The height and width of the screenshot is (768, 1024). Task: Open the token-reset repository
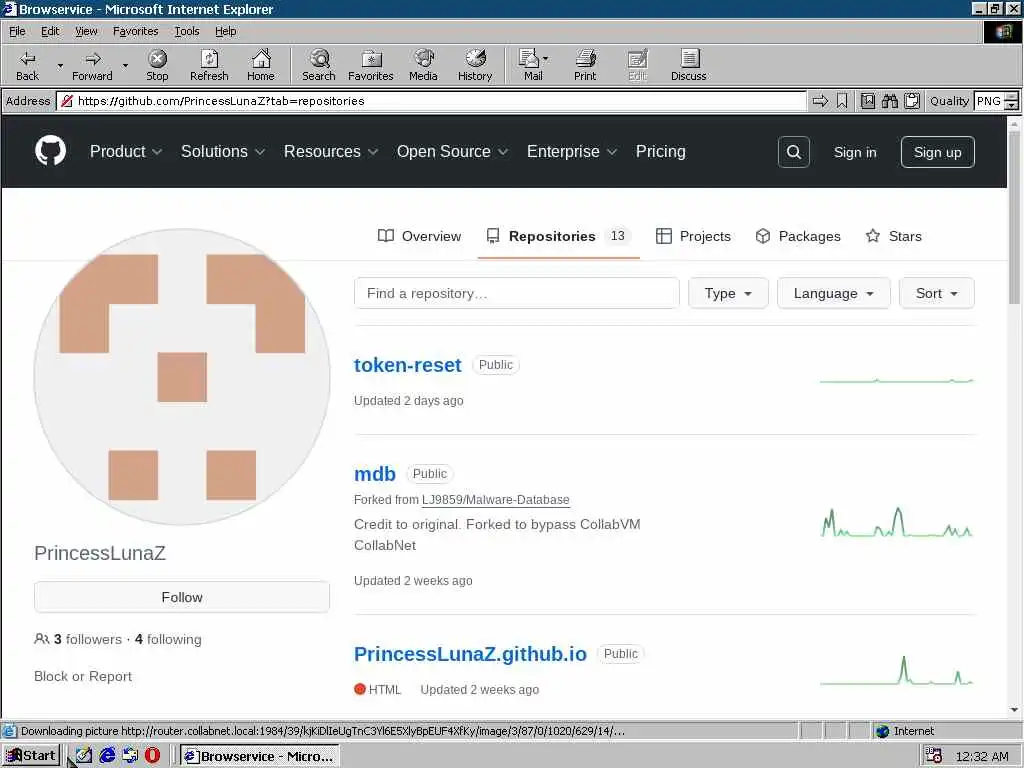(x=408, y=365)
